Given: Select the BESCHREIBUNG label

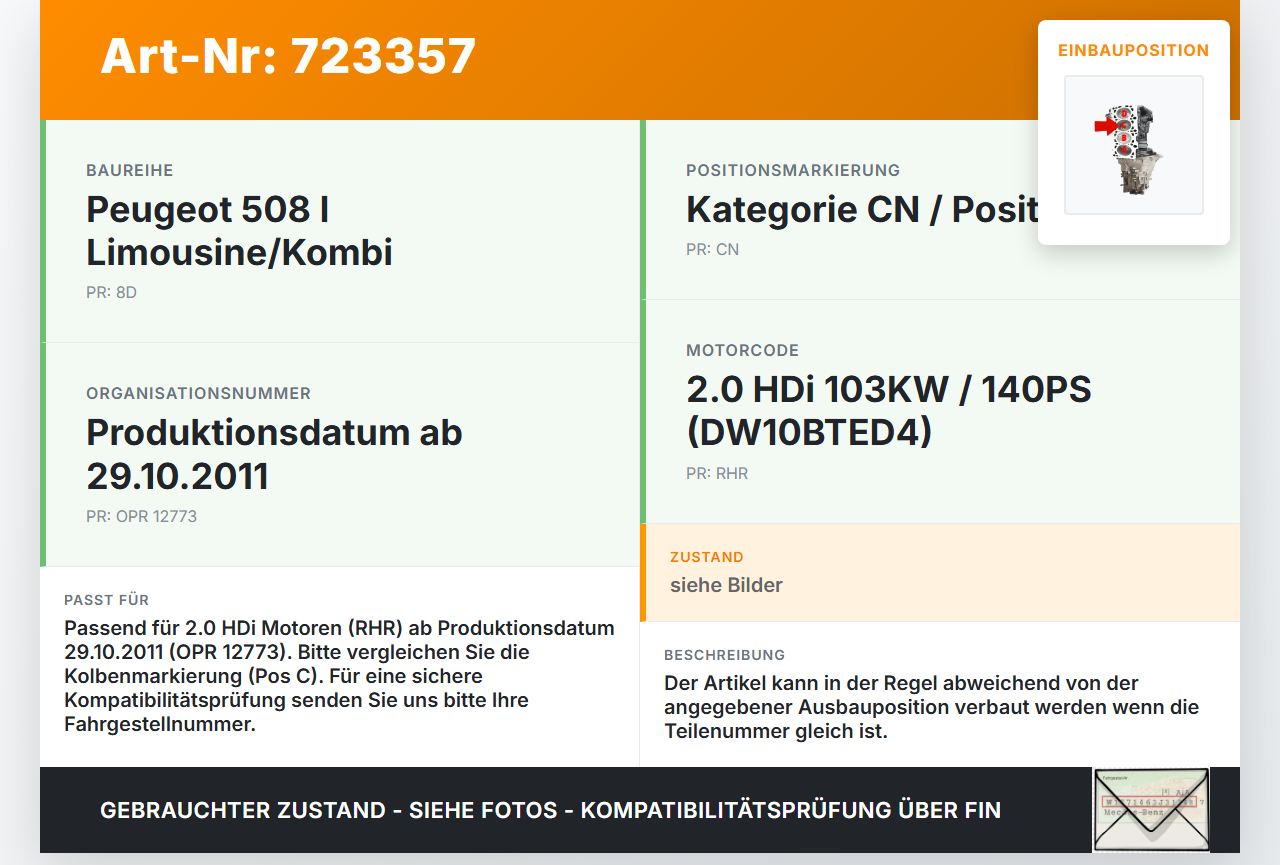Looking at the screenshot, I should pyautogui.click(x=725, y=655).
